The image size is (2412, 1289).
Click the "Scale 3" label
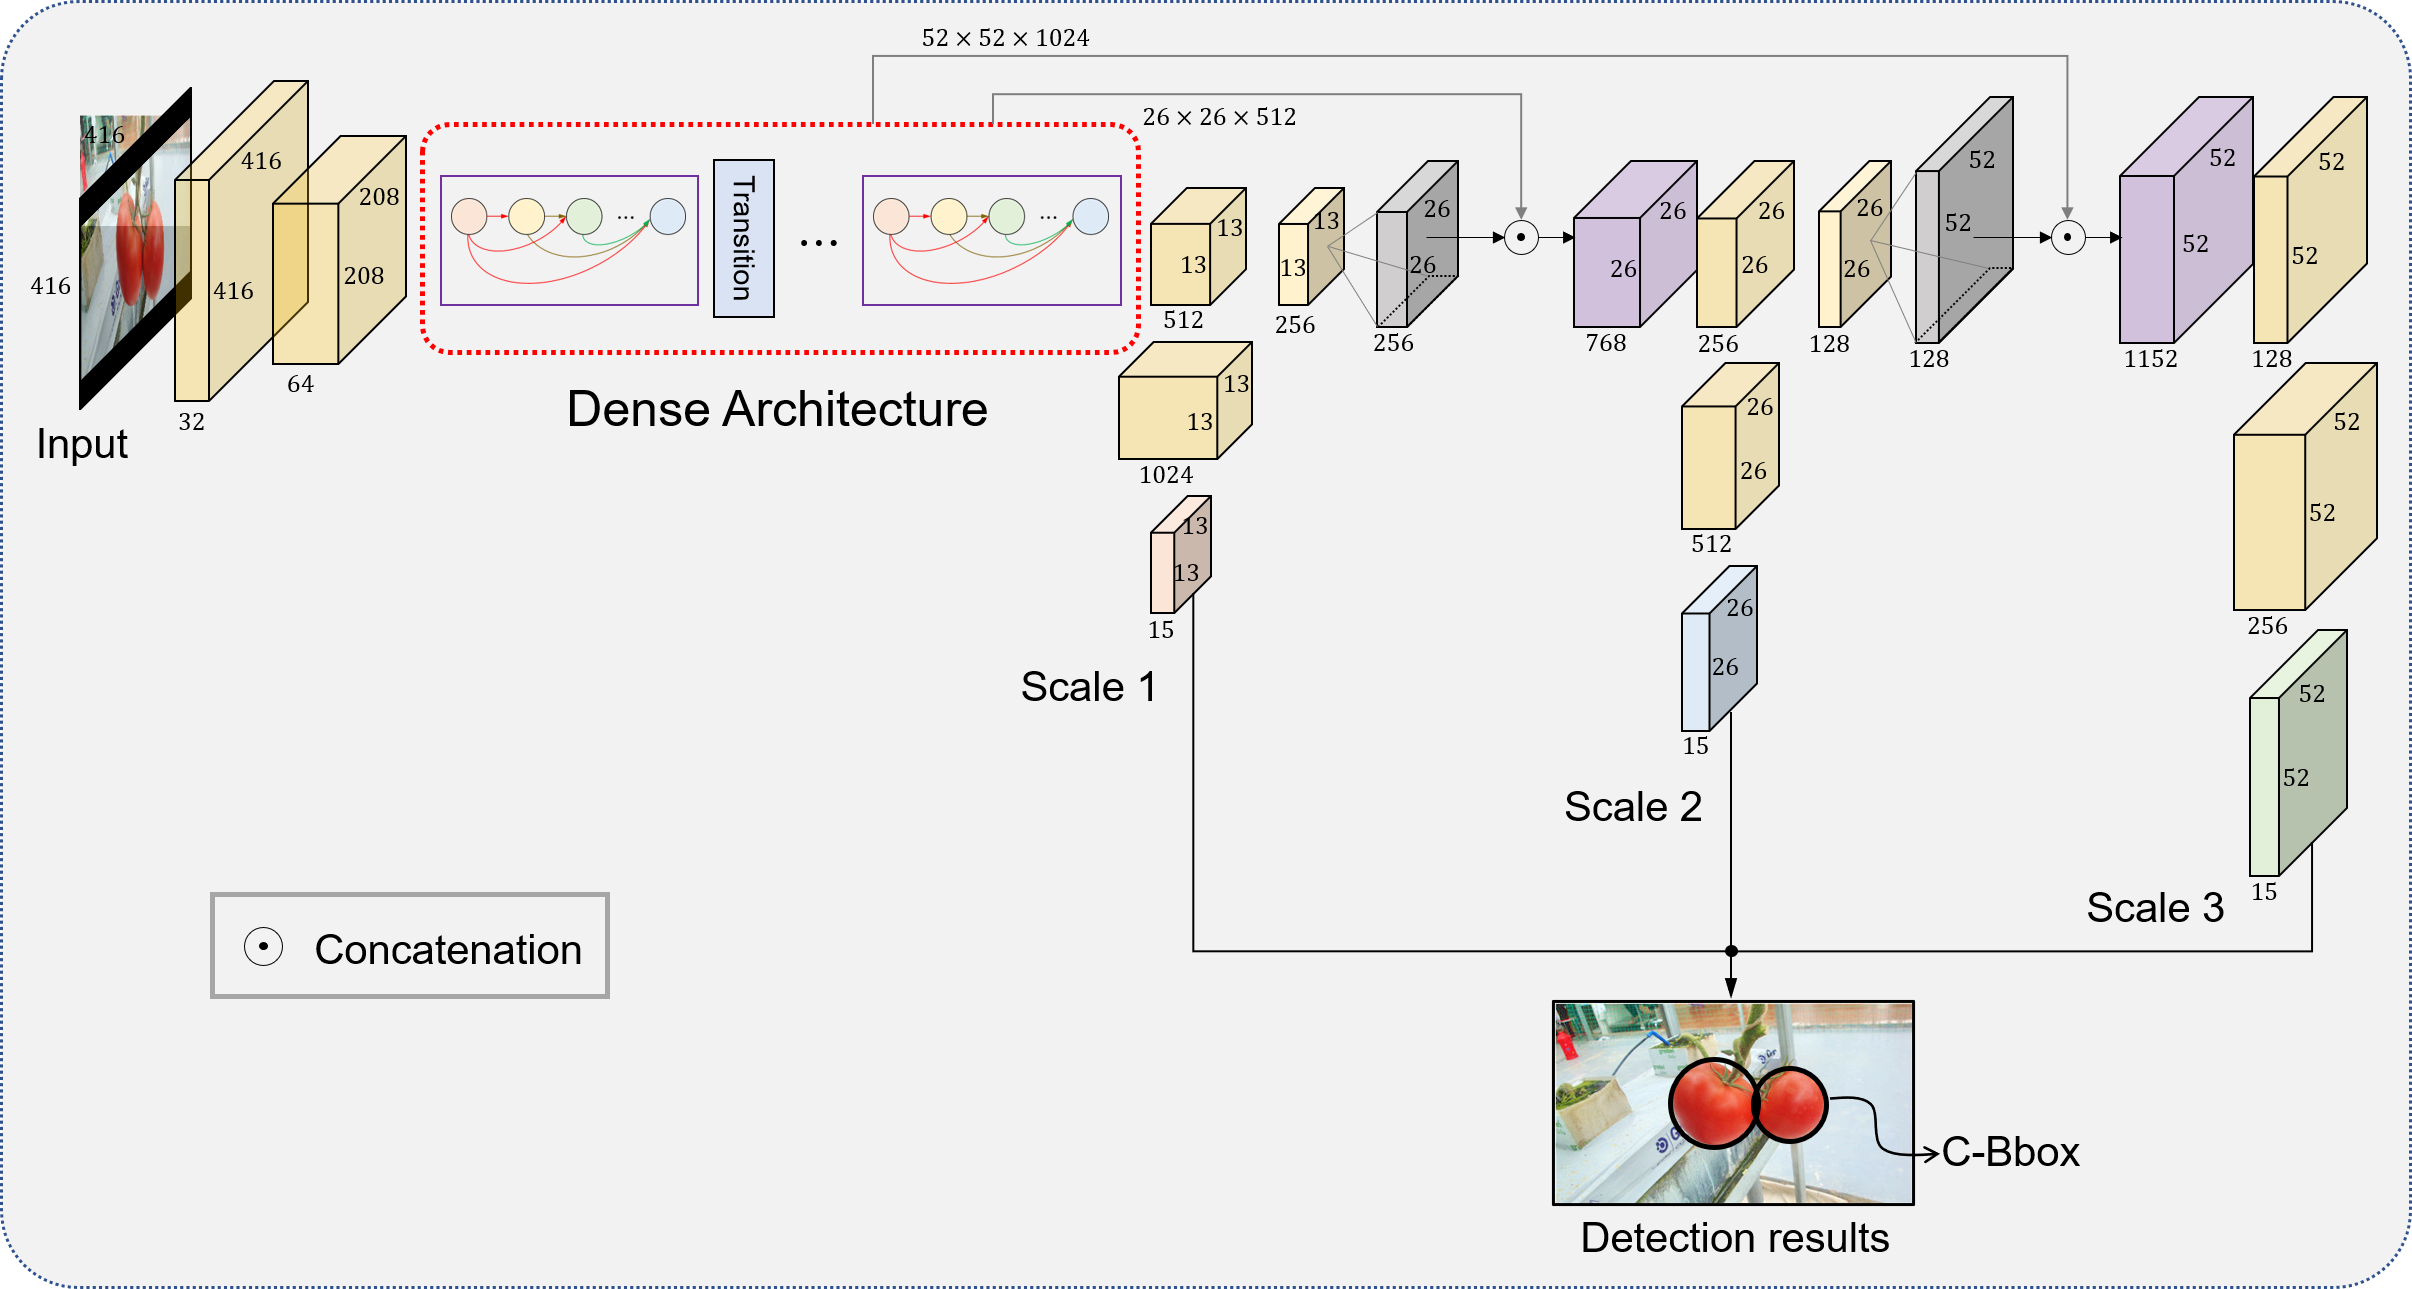coord(2155,908)
